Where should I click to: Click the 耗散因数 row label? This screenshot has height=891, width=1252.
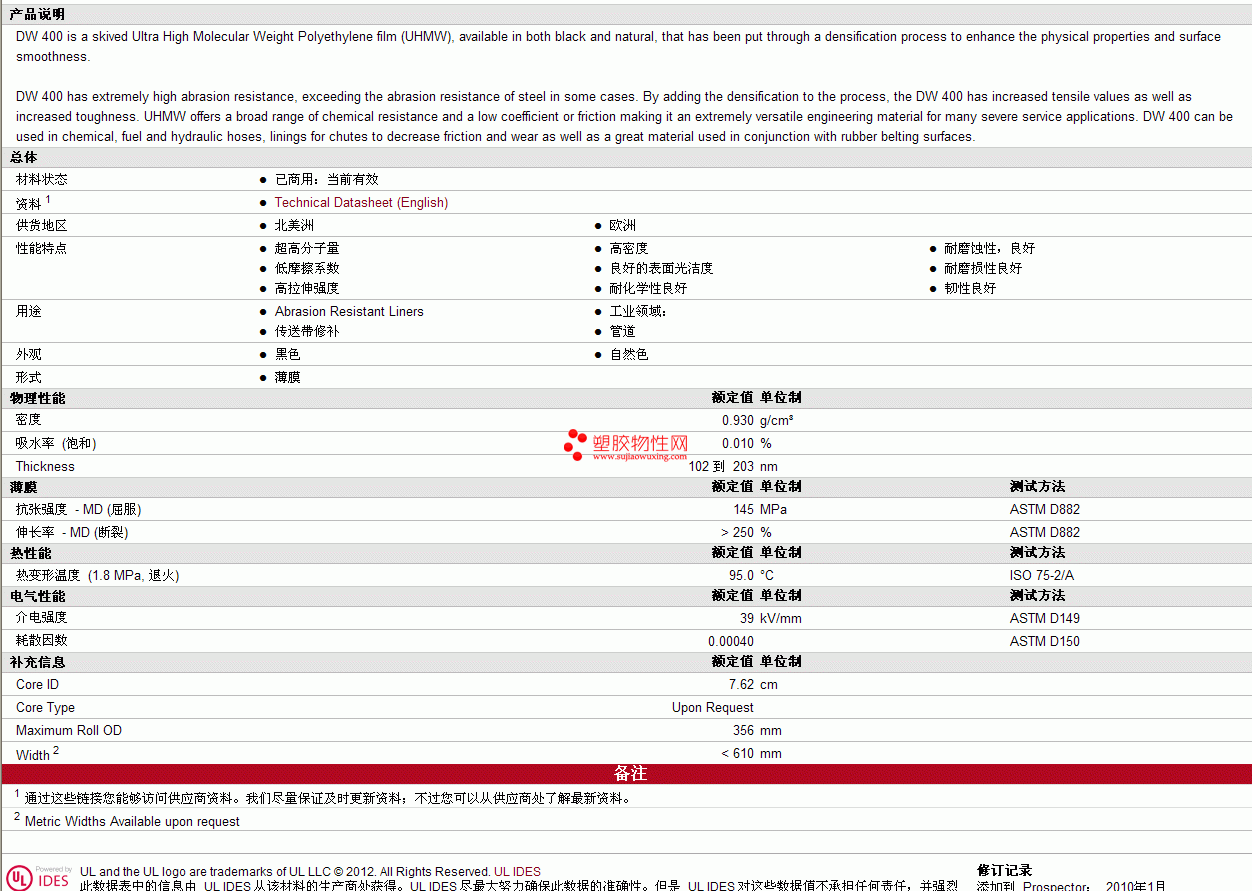click(x=42, y=641)
